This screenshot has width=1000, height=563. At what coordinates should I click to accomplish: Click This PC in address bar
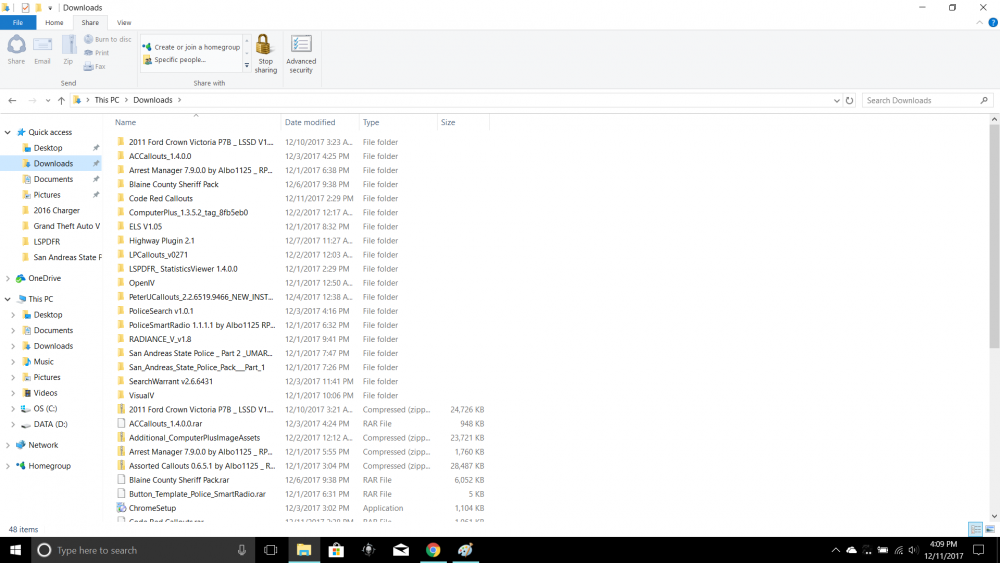pyautogui.click(x=107, y=100)
